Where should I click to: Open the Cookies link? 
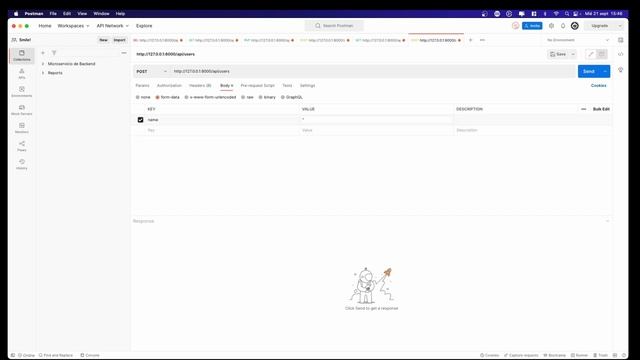(x=598, y=86)
